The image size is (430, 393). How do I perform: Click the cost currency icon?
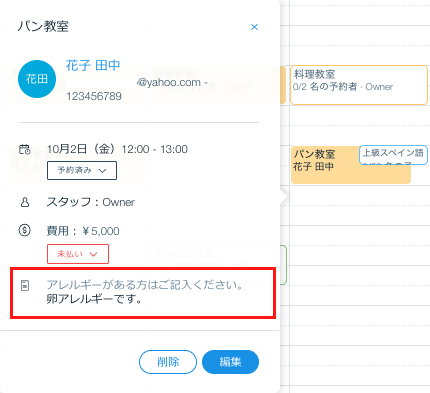click(x=25, y=230)
